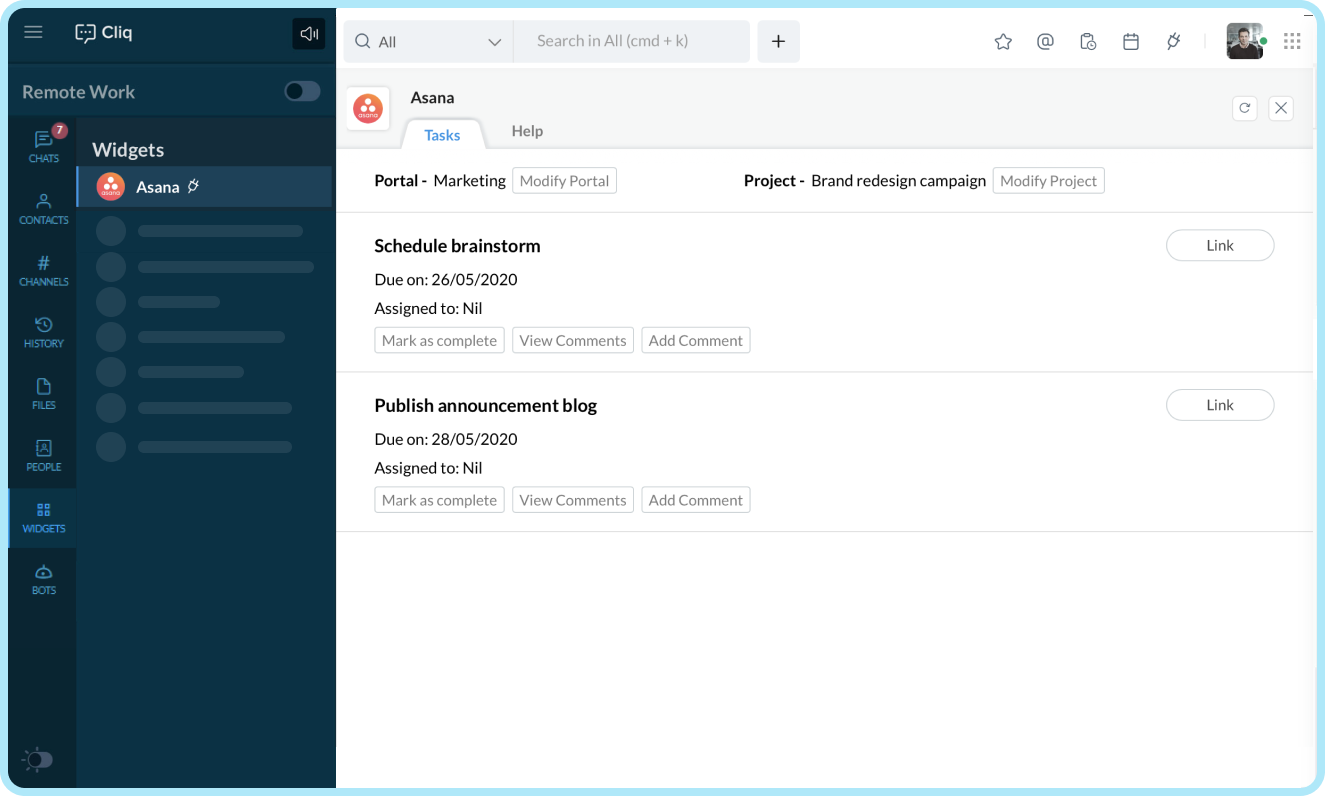Open the user profile avatar

tap(1245, 41)
